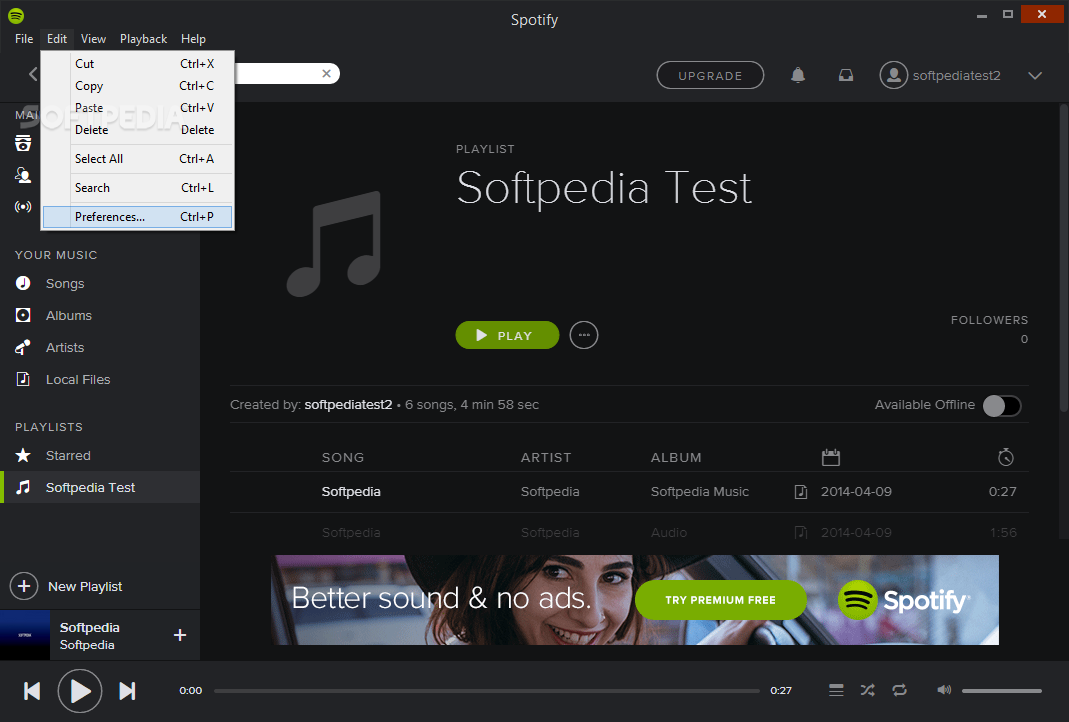
Task: Mute audio with the speaker icon
Action: tap(944, 690)
